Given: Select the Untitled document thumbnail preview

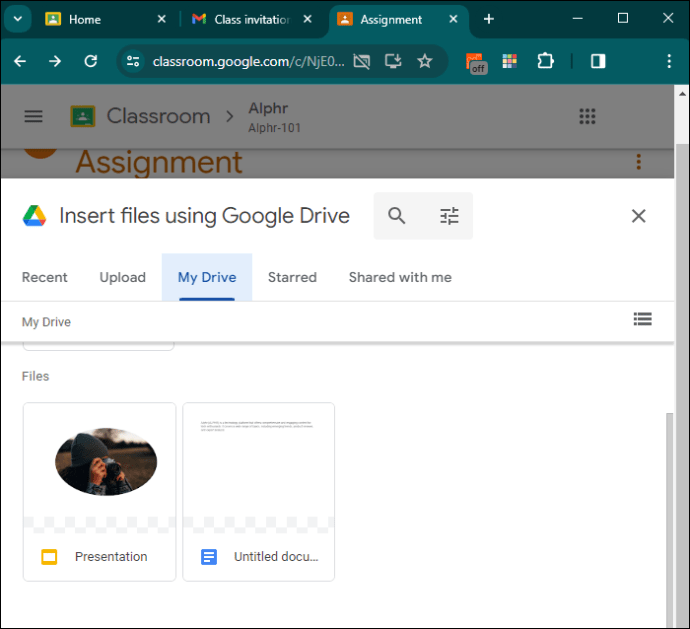Looking at the screenshot, I should point(258,467).
